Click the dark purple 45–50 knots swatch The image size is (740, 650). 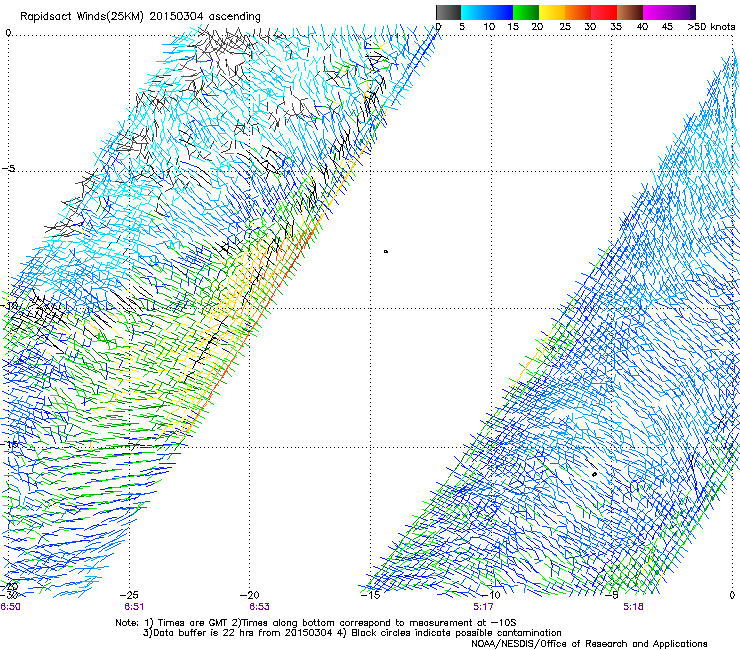pyautogui.click(x=682, y=12)
